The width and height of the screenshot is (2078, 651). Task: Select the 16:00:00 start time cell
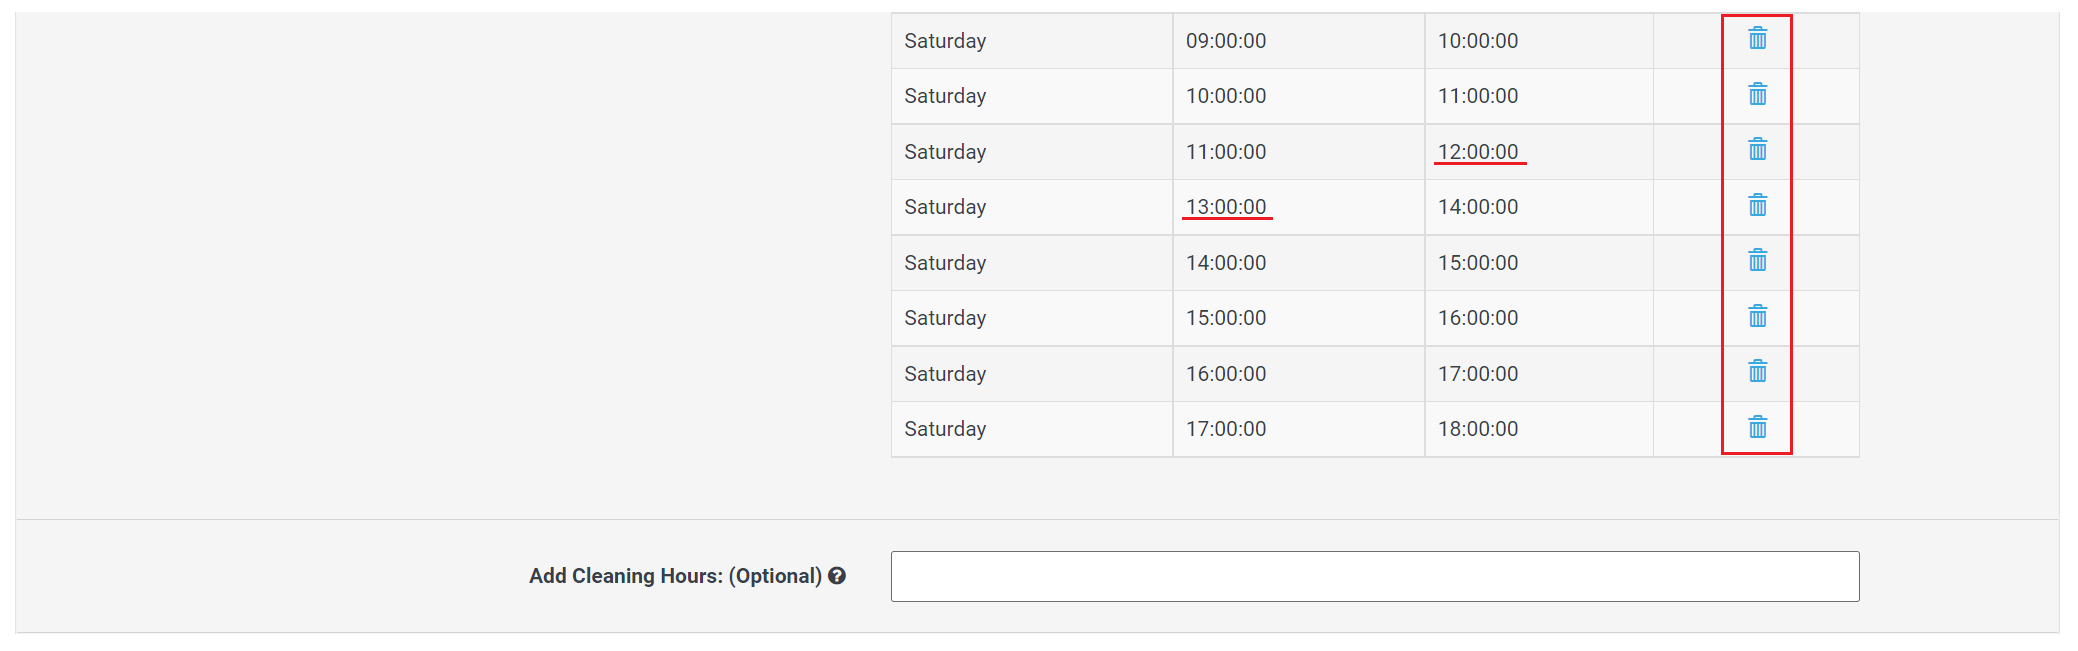(x=1226, y=374)
